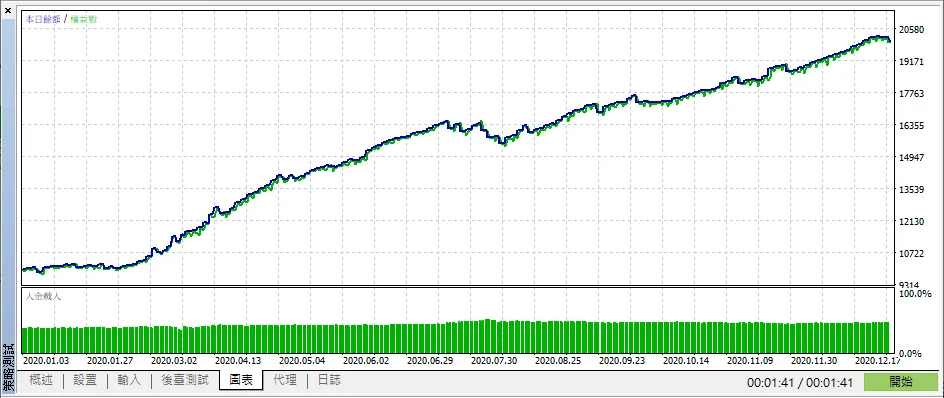
Task: Click the 00:01:41 / 00:01:41 elapsed time readout
Action: pos(800,382)
